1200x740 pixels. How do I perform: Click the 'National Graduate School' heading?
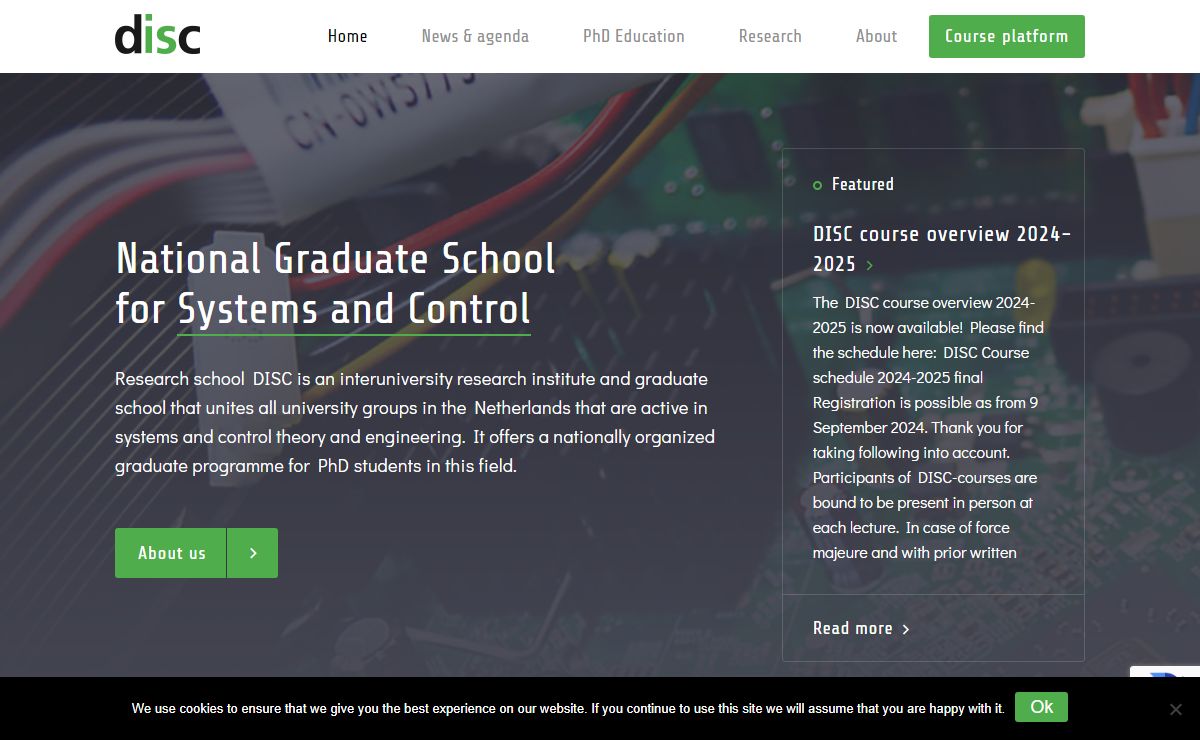click(335, 258)
